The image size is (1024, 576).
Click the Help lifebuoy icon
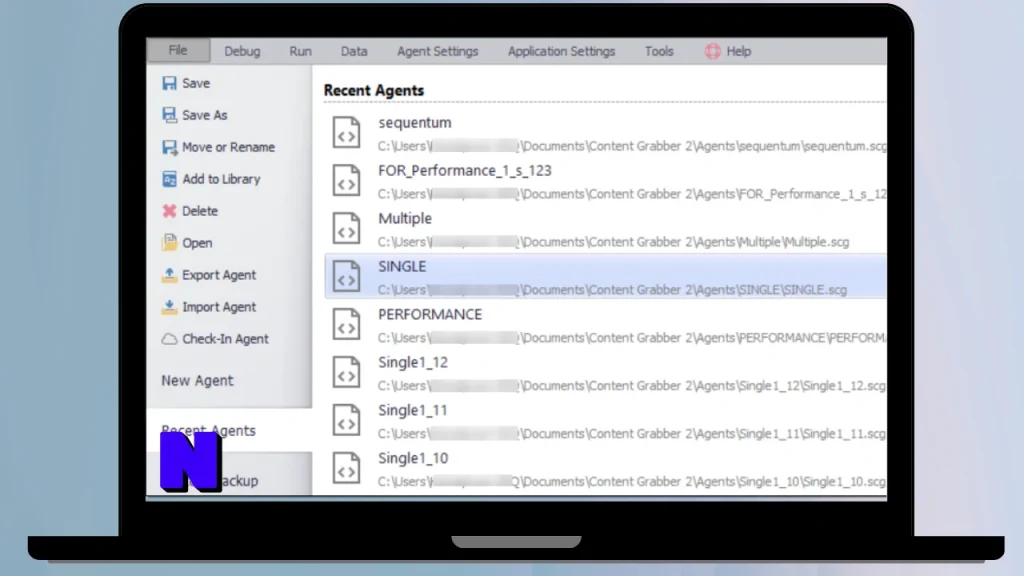point(712,51)
